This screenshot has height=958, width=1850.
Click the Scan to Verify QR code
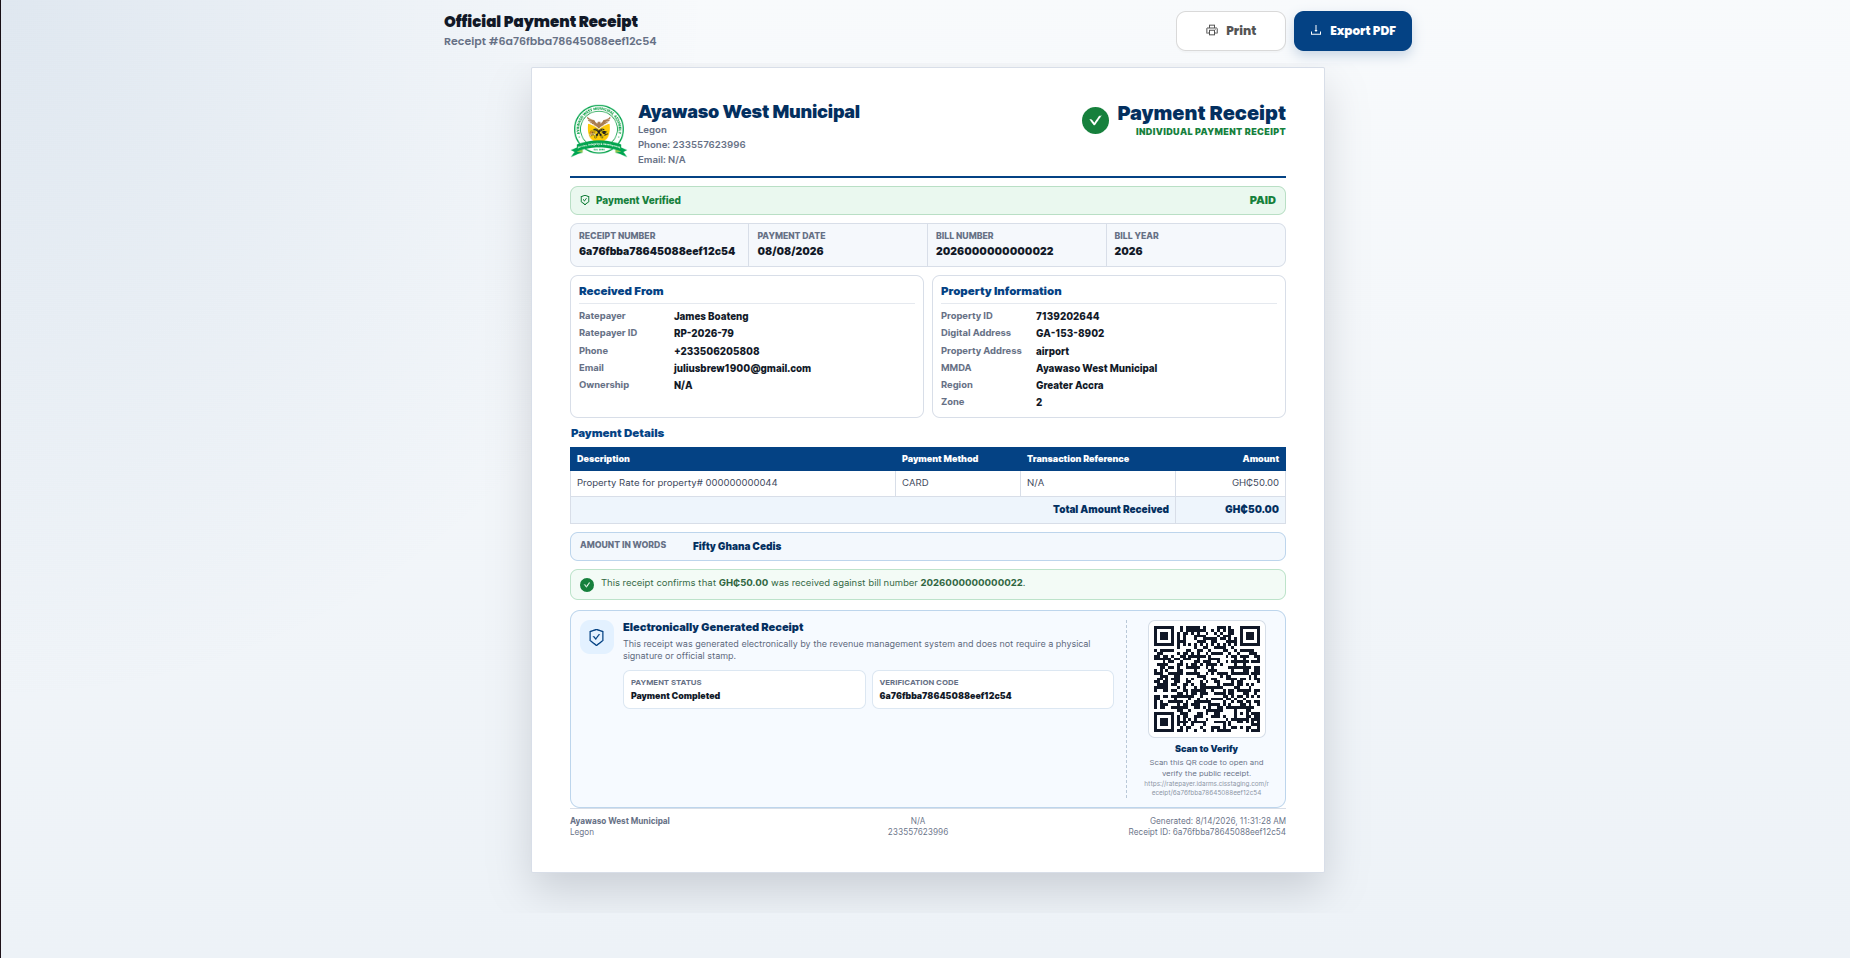click(1206, 679)
